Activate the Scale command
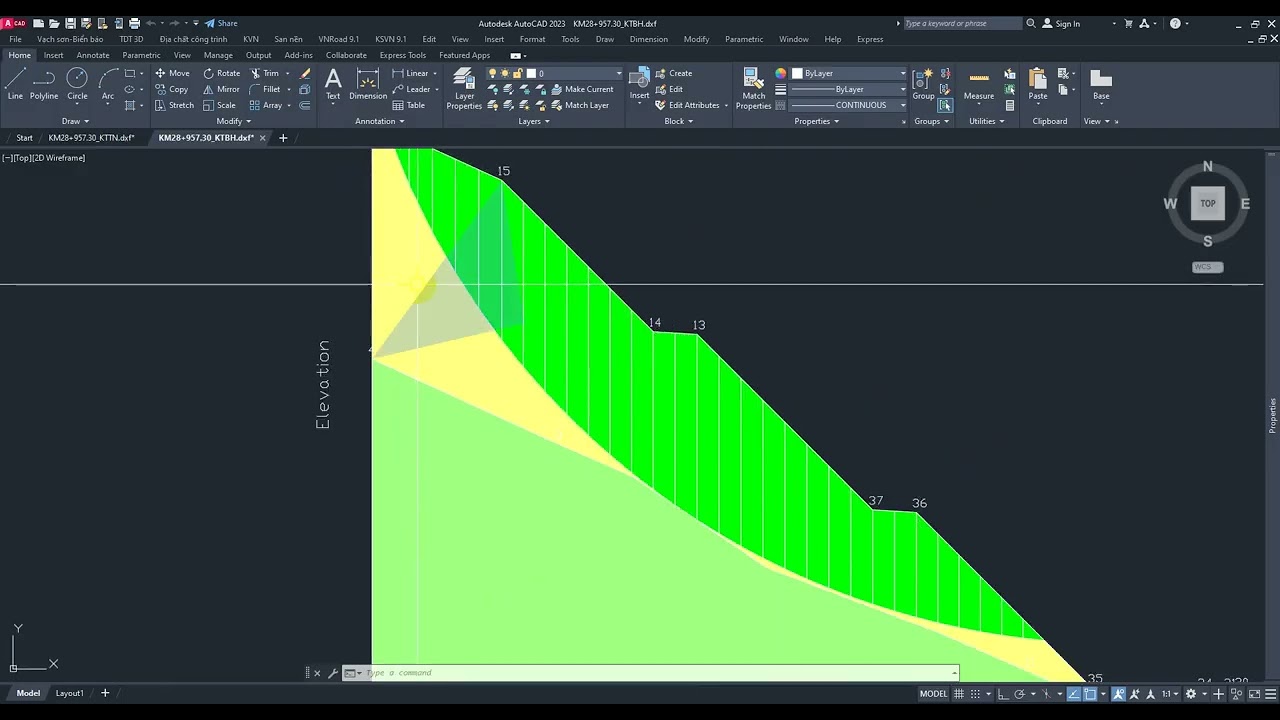1280x720 pixels. 219,105
